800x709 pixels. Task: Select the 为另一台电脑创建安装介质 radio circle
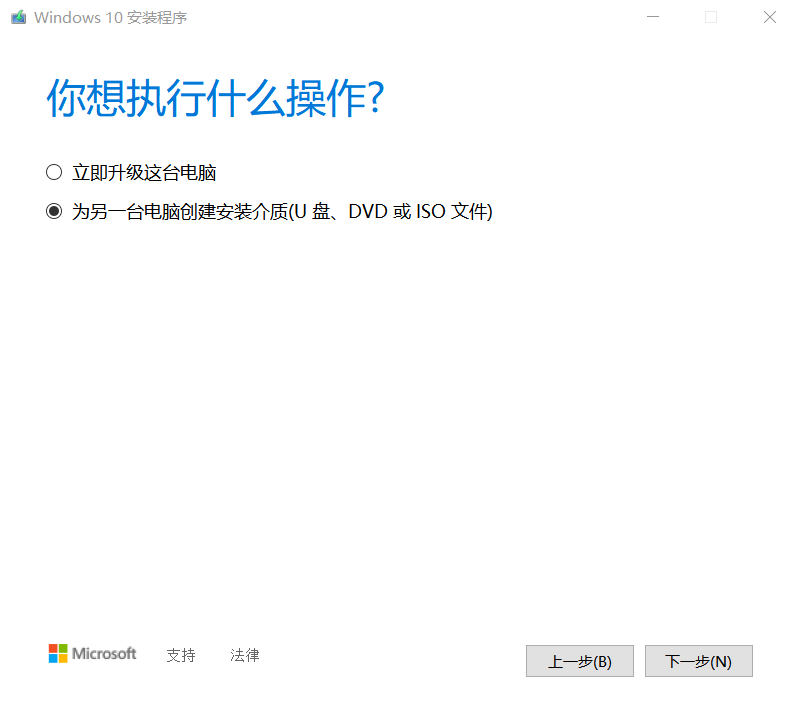pos(54,211)
